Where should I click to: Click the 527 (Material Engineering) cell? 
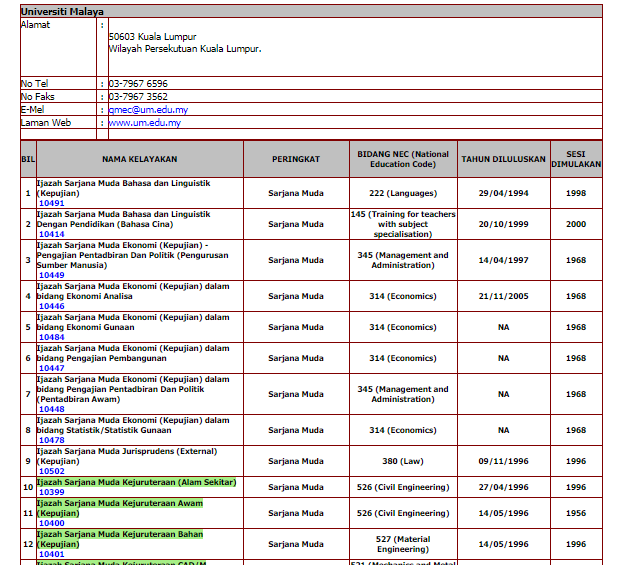[403, 544]
